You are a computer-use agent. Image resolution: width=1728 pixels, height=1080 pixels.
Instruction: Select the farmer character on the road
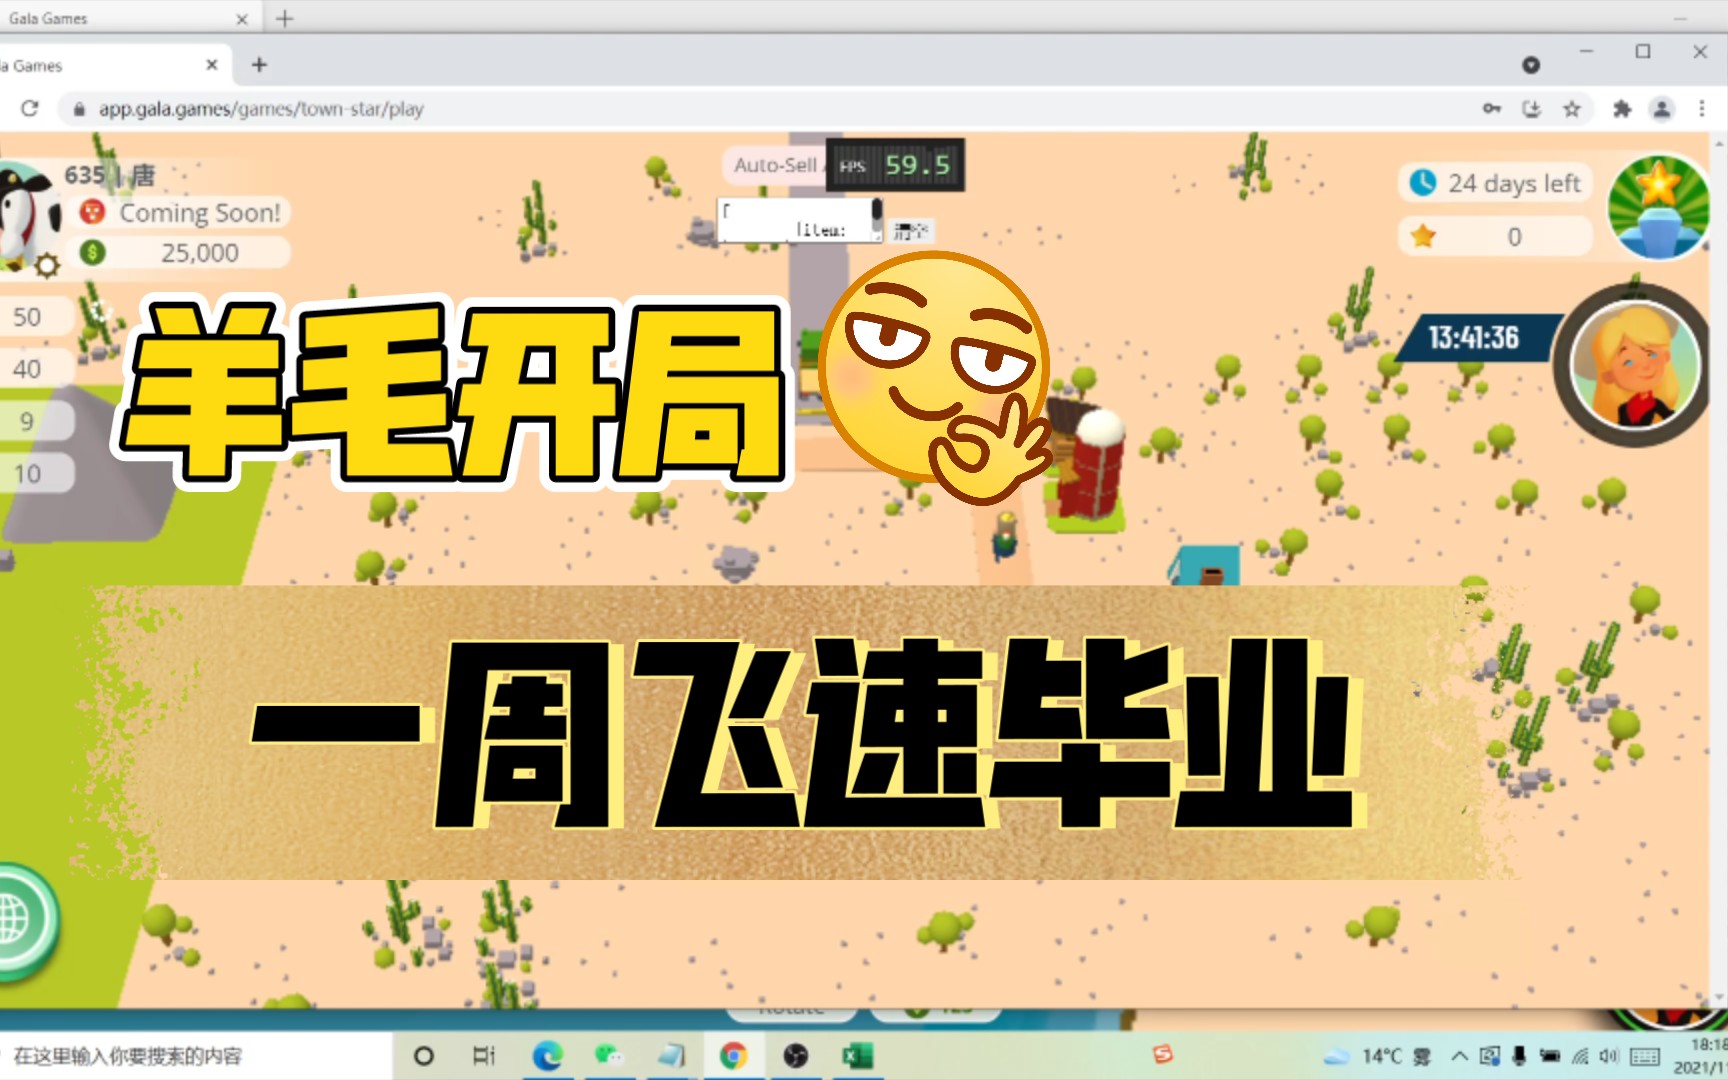point(1006,535)
